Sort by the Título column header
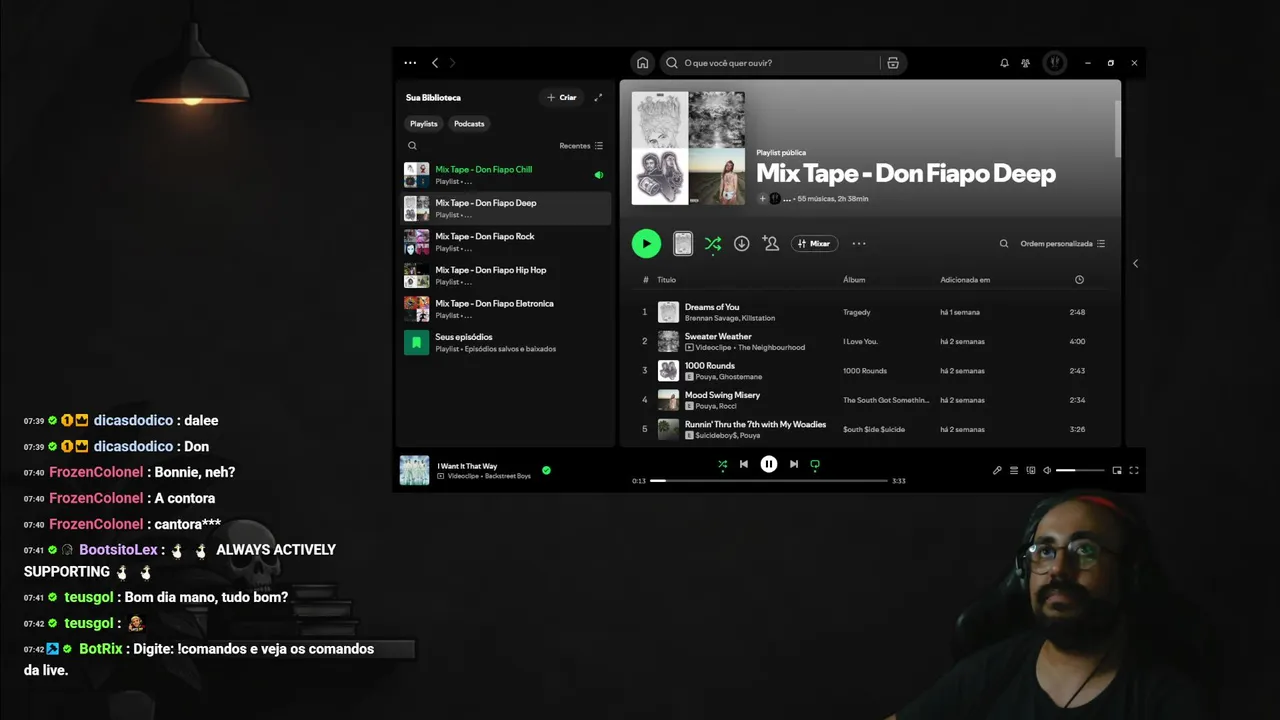1280x720 pixels. coord(667,280)
